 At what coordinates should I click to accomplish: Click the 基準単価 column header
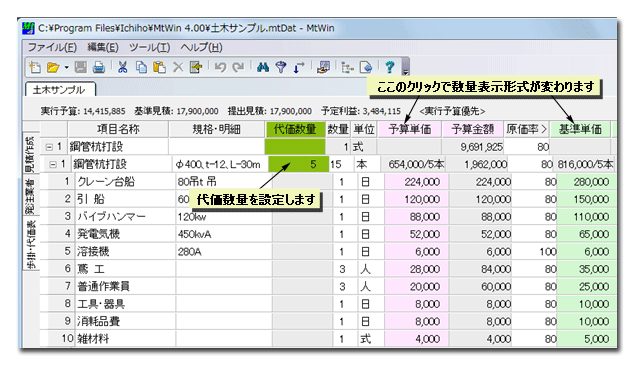pos(580,129)
